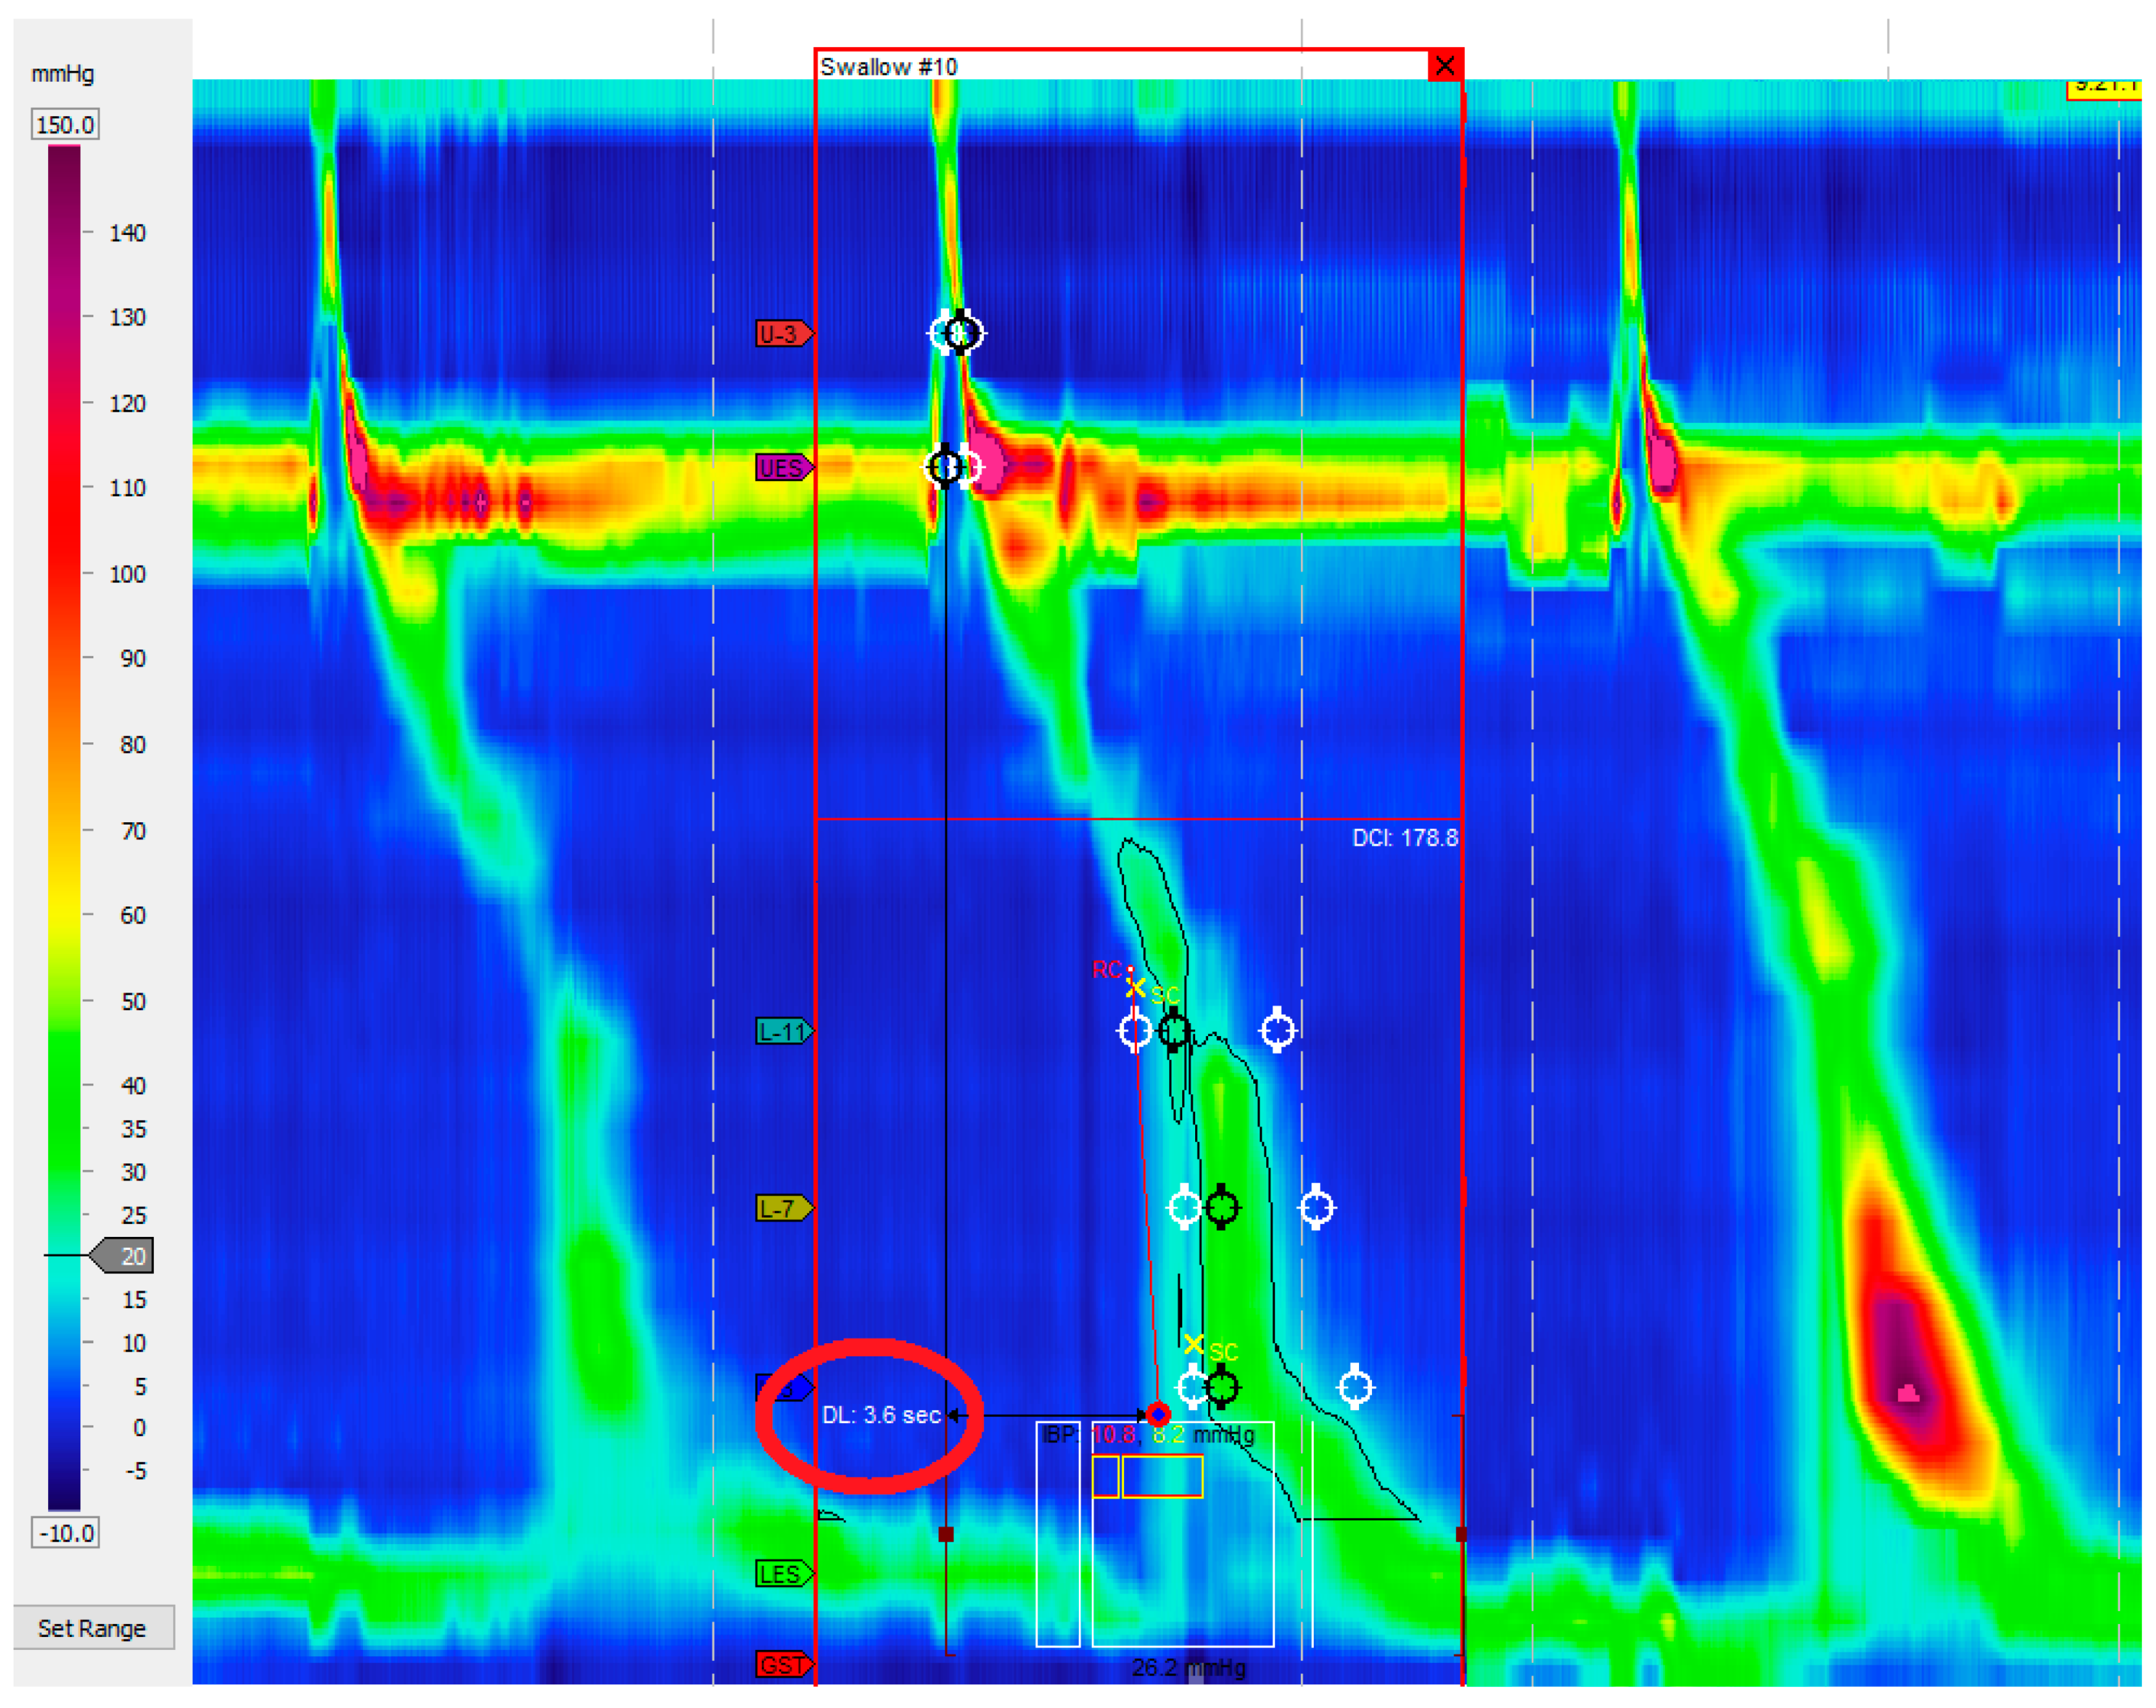Select the red GST sensor tag
Screen dimensions: 2156x1708
click(782, 1665)
